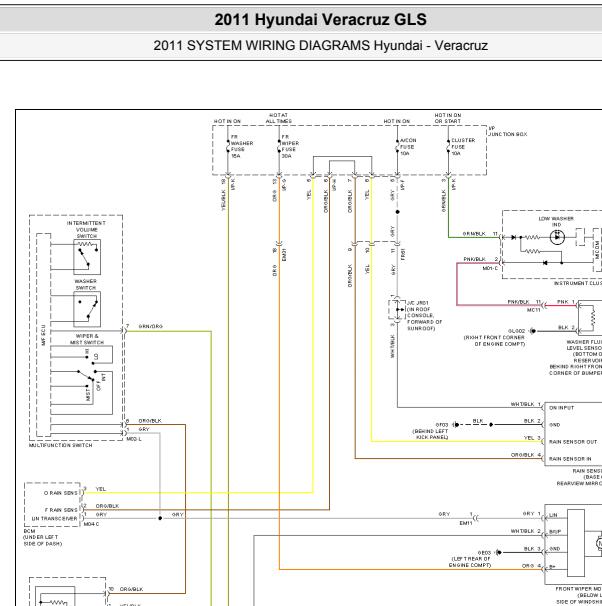This screenshot has height=606, width=602.
Task: Click the 'MC11' connector label
Action: 533,310
